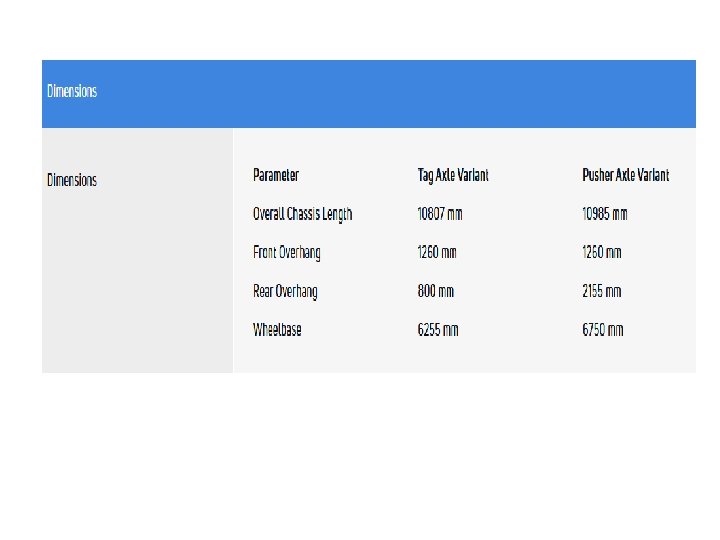Select the Pusher Axle Variant column header
720x540 pixels.
625,176
